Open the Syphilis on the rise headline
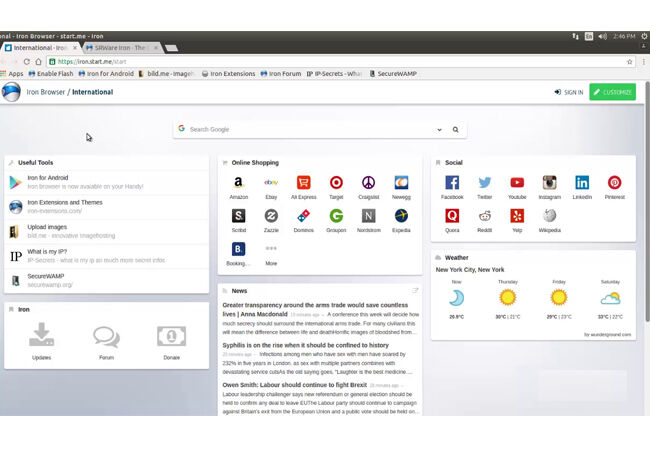 click(306, 345)
